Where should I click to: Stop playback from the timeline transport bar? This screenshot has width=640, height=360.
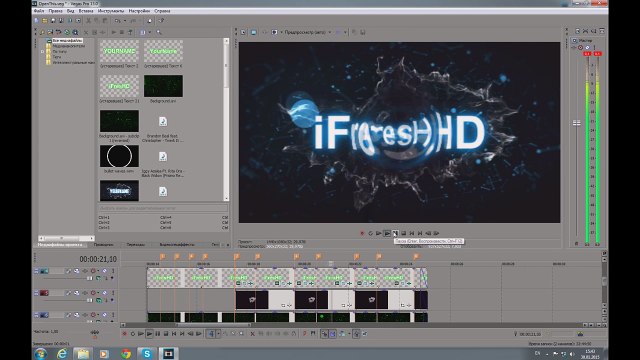click(x=166, y=334)
